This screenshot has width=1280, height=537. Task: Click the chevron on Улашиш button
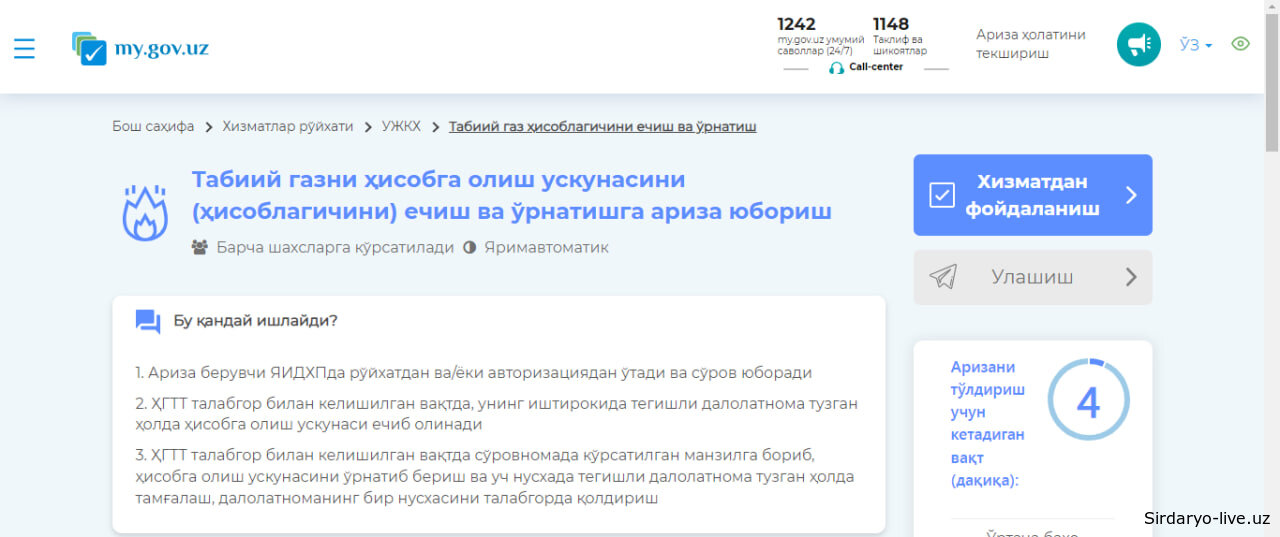pos(1131,277)
